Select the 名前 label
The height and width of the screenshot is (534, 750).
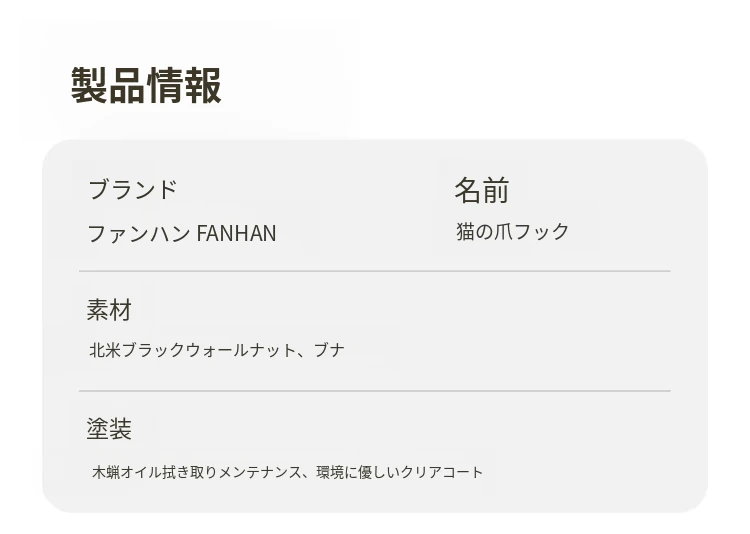pyautogui.click(x=481, y=190)
